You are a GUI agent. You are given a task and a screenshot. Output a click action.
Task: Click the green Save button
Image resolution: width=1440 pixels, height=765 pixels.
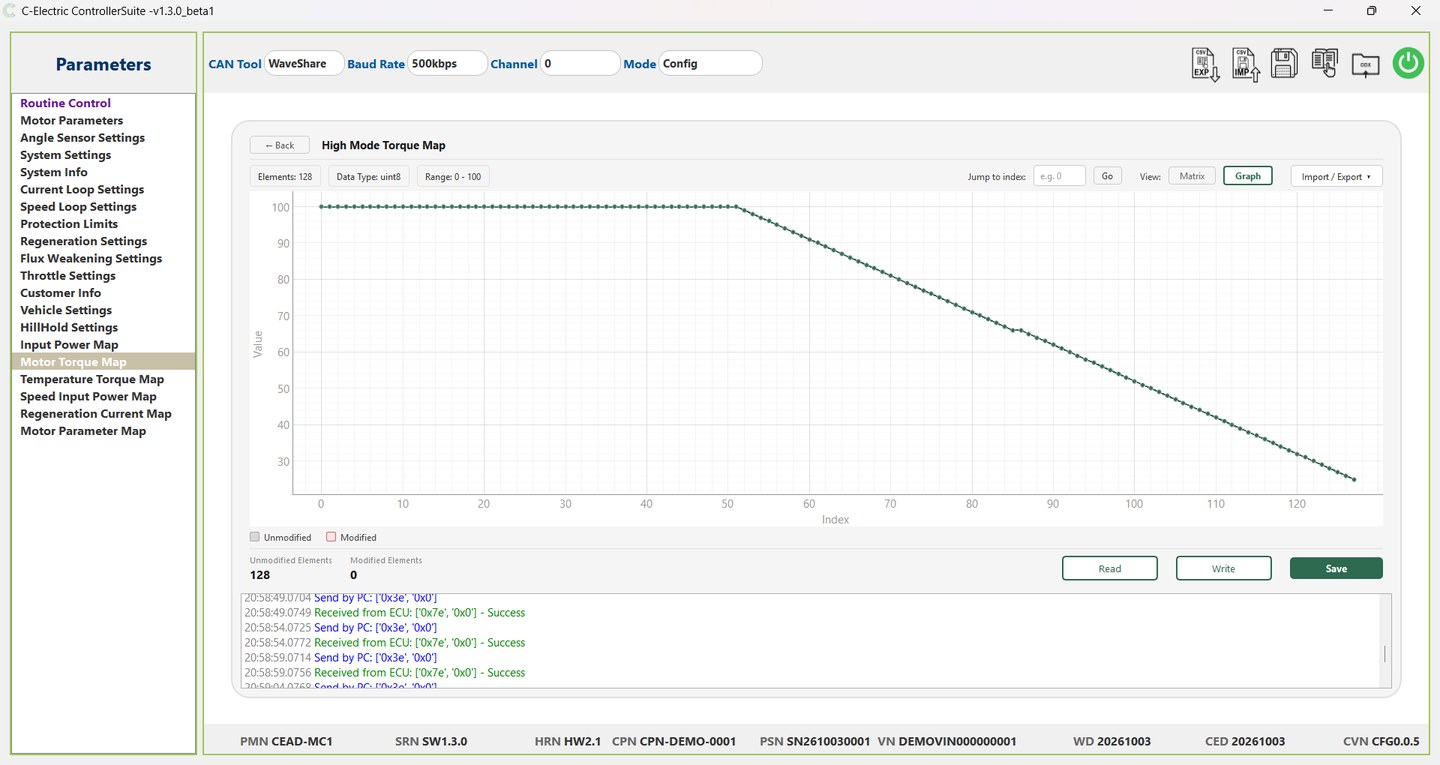pyautogui.click(x=1336, y=568)
